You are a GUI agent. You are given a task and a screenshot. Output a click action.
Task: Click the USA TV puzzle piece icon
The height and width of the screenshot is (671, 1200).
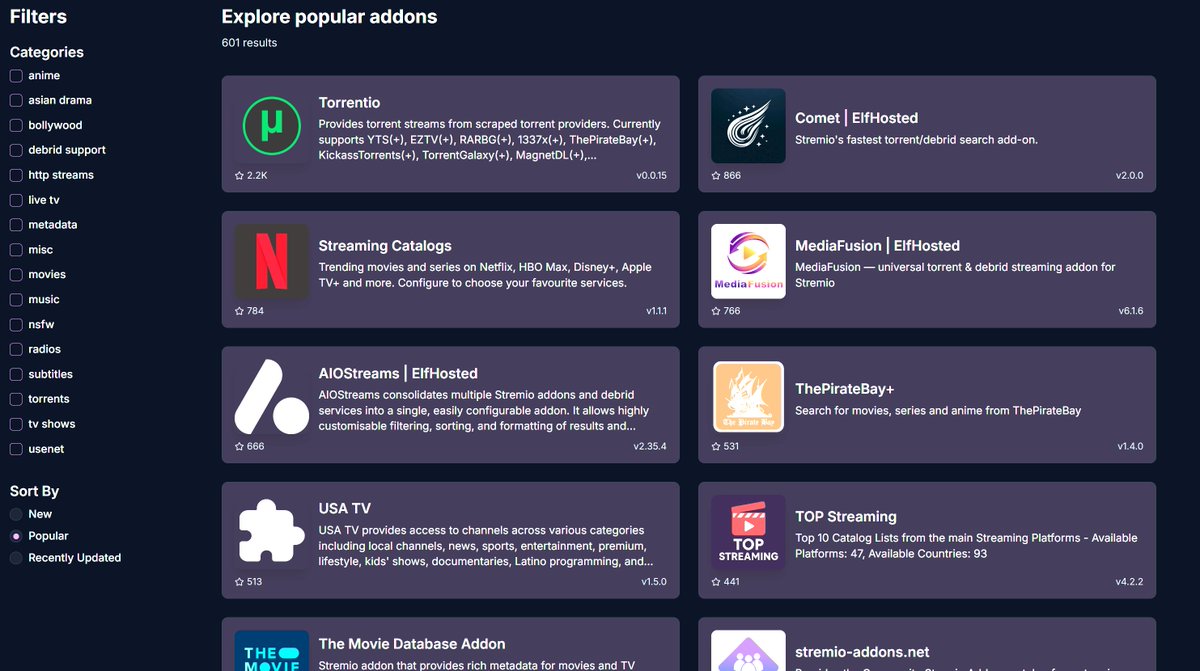click(272, 532)
